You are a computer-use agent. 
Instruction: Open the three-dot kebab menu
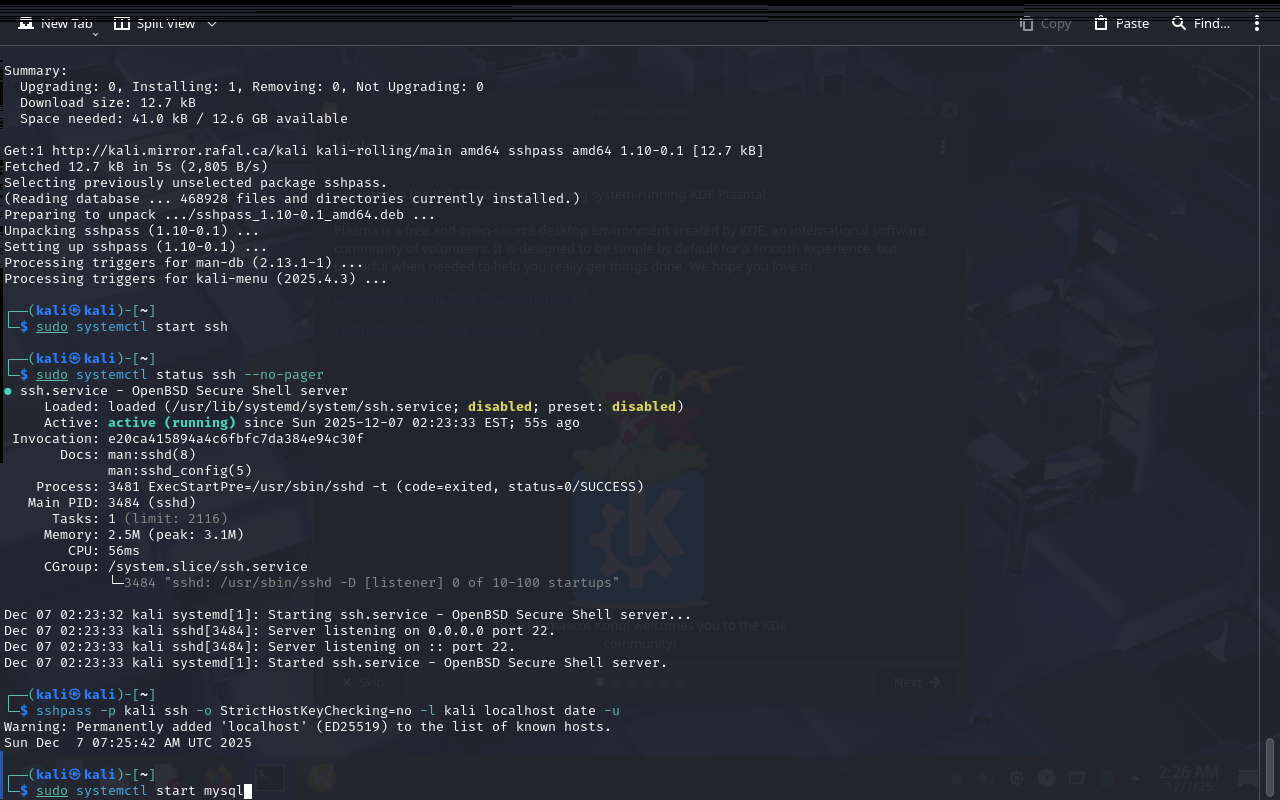(1257, 23)
